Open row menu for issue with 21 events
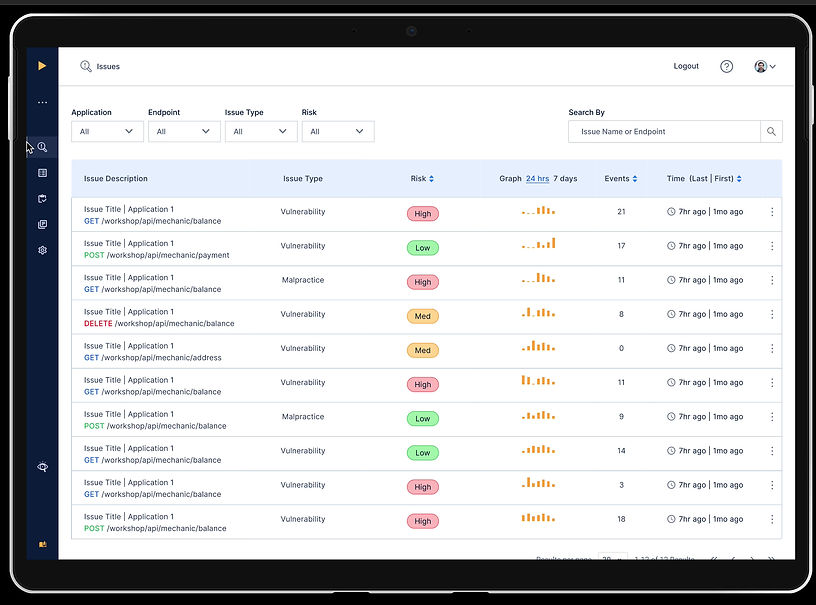 (x=772, y=212)
